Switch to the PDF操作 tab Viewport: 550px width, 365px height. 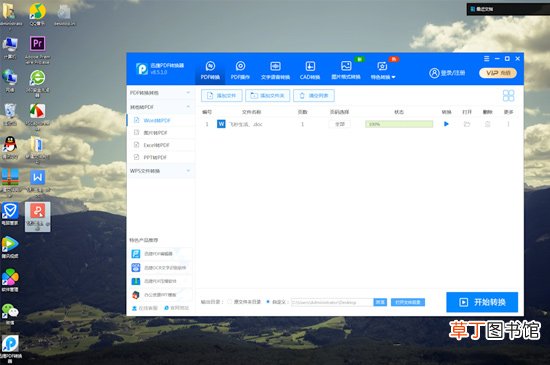[240, 70]
